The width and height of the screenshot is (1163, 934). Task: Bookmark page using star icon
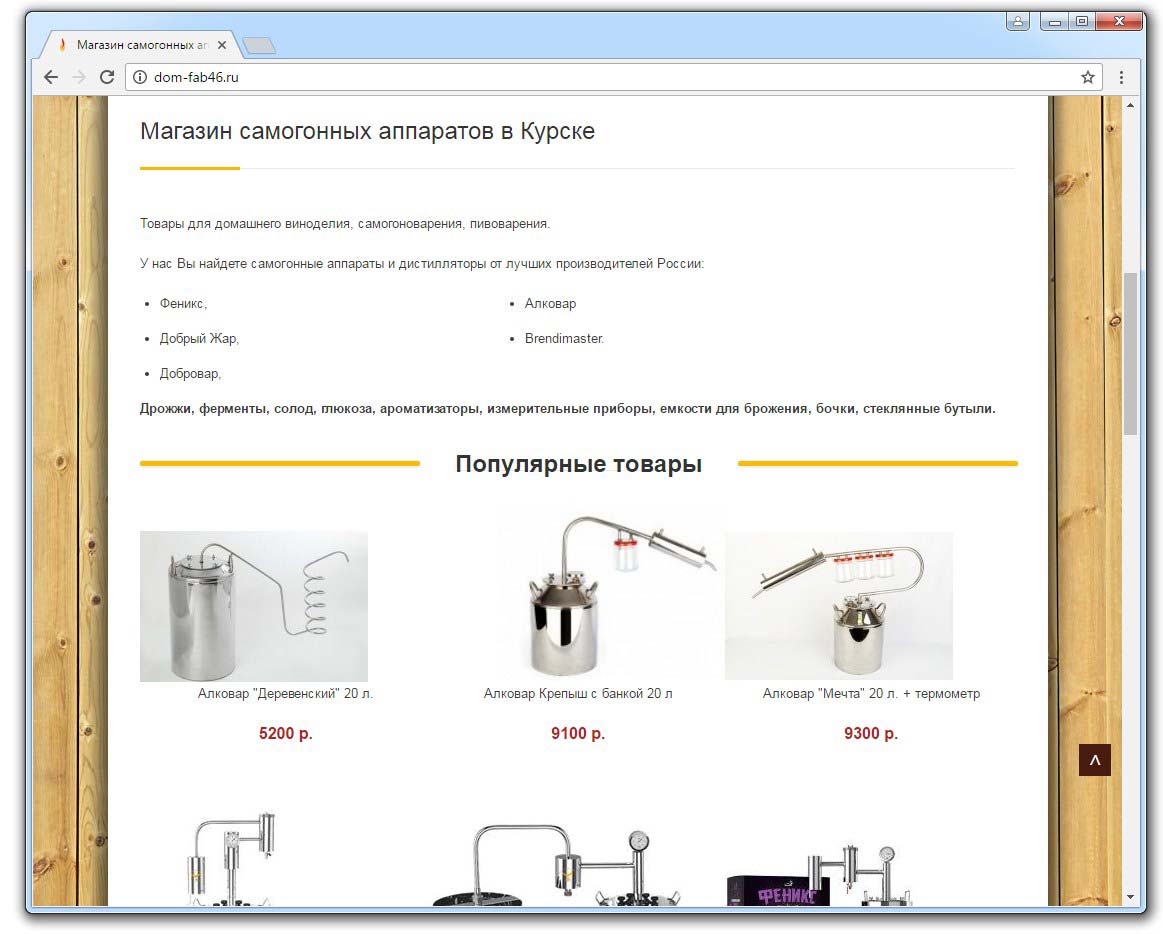coord(1088,77)
